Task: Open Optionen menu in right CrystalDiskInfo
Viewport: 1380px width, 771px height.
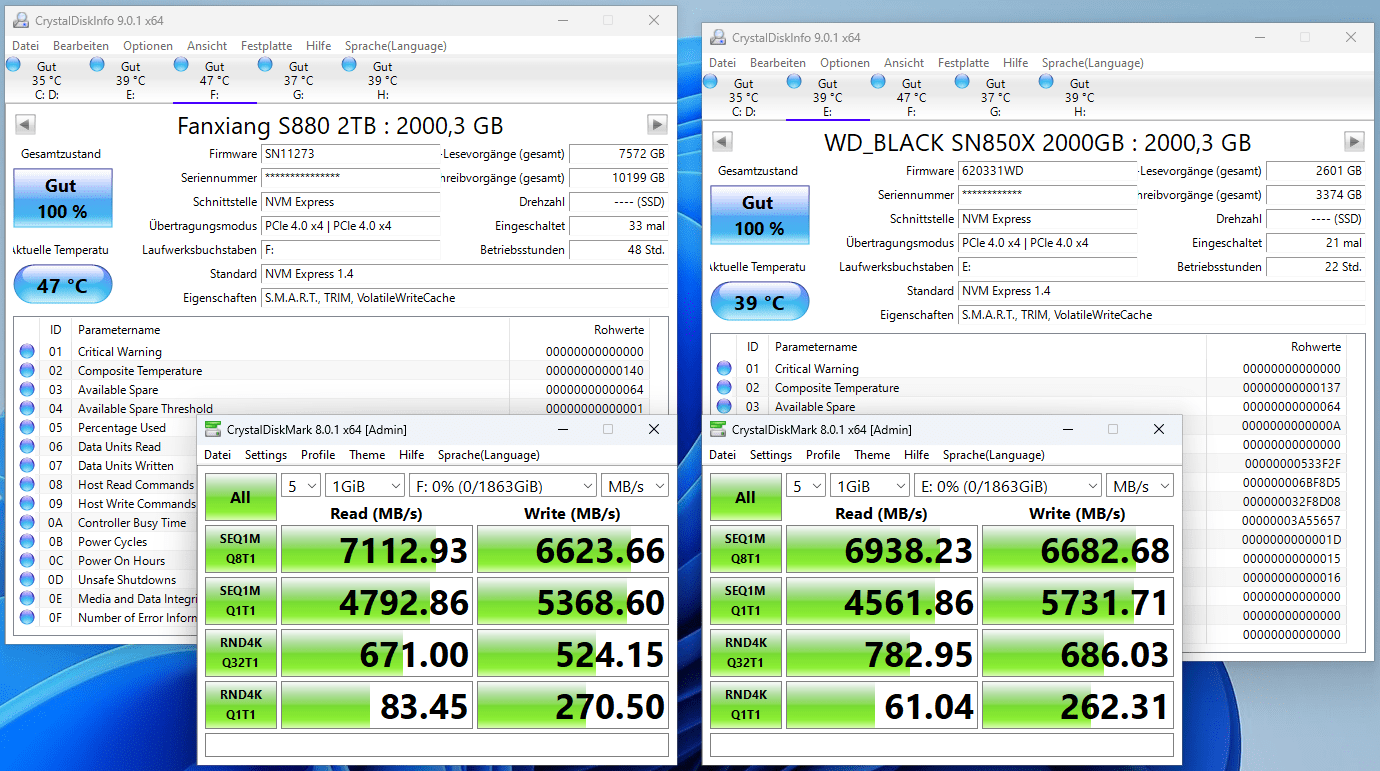Action: click(x=845, y=63)
